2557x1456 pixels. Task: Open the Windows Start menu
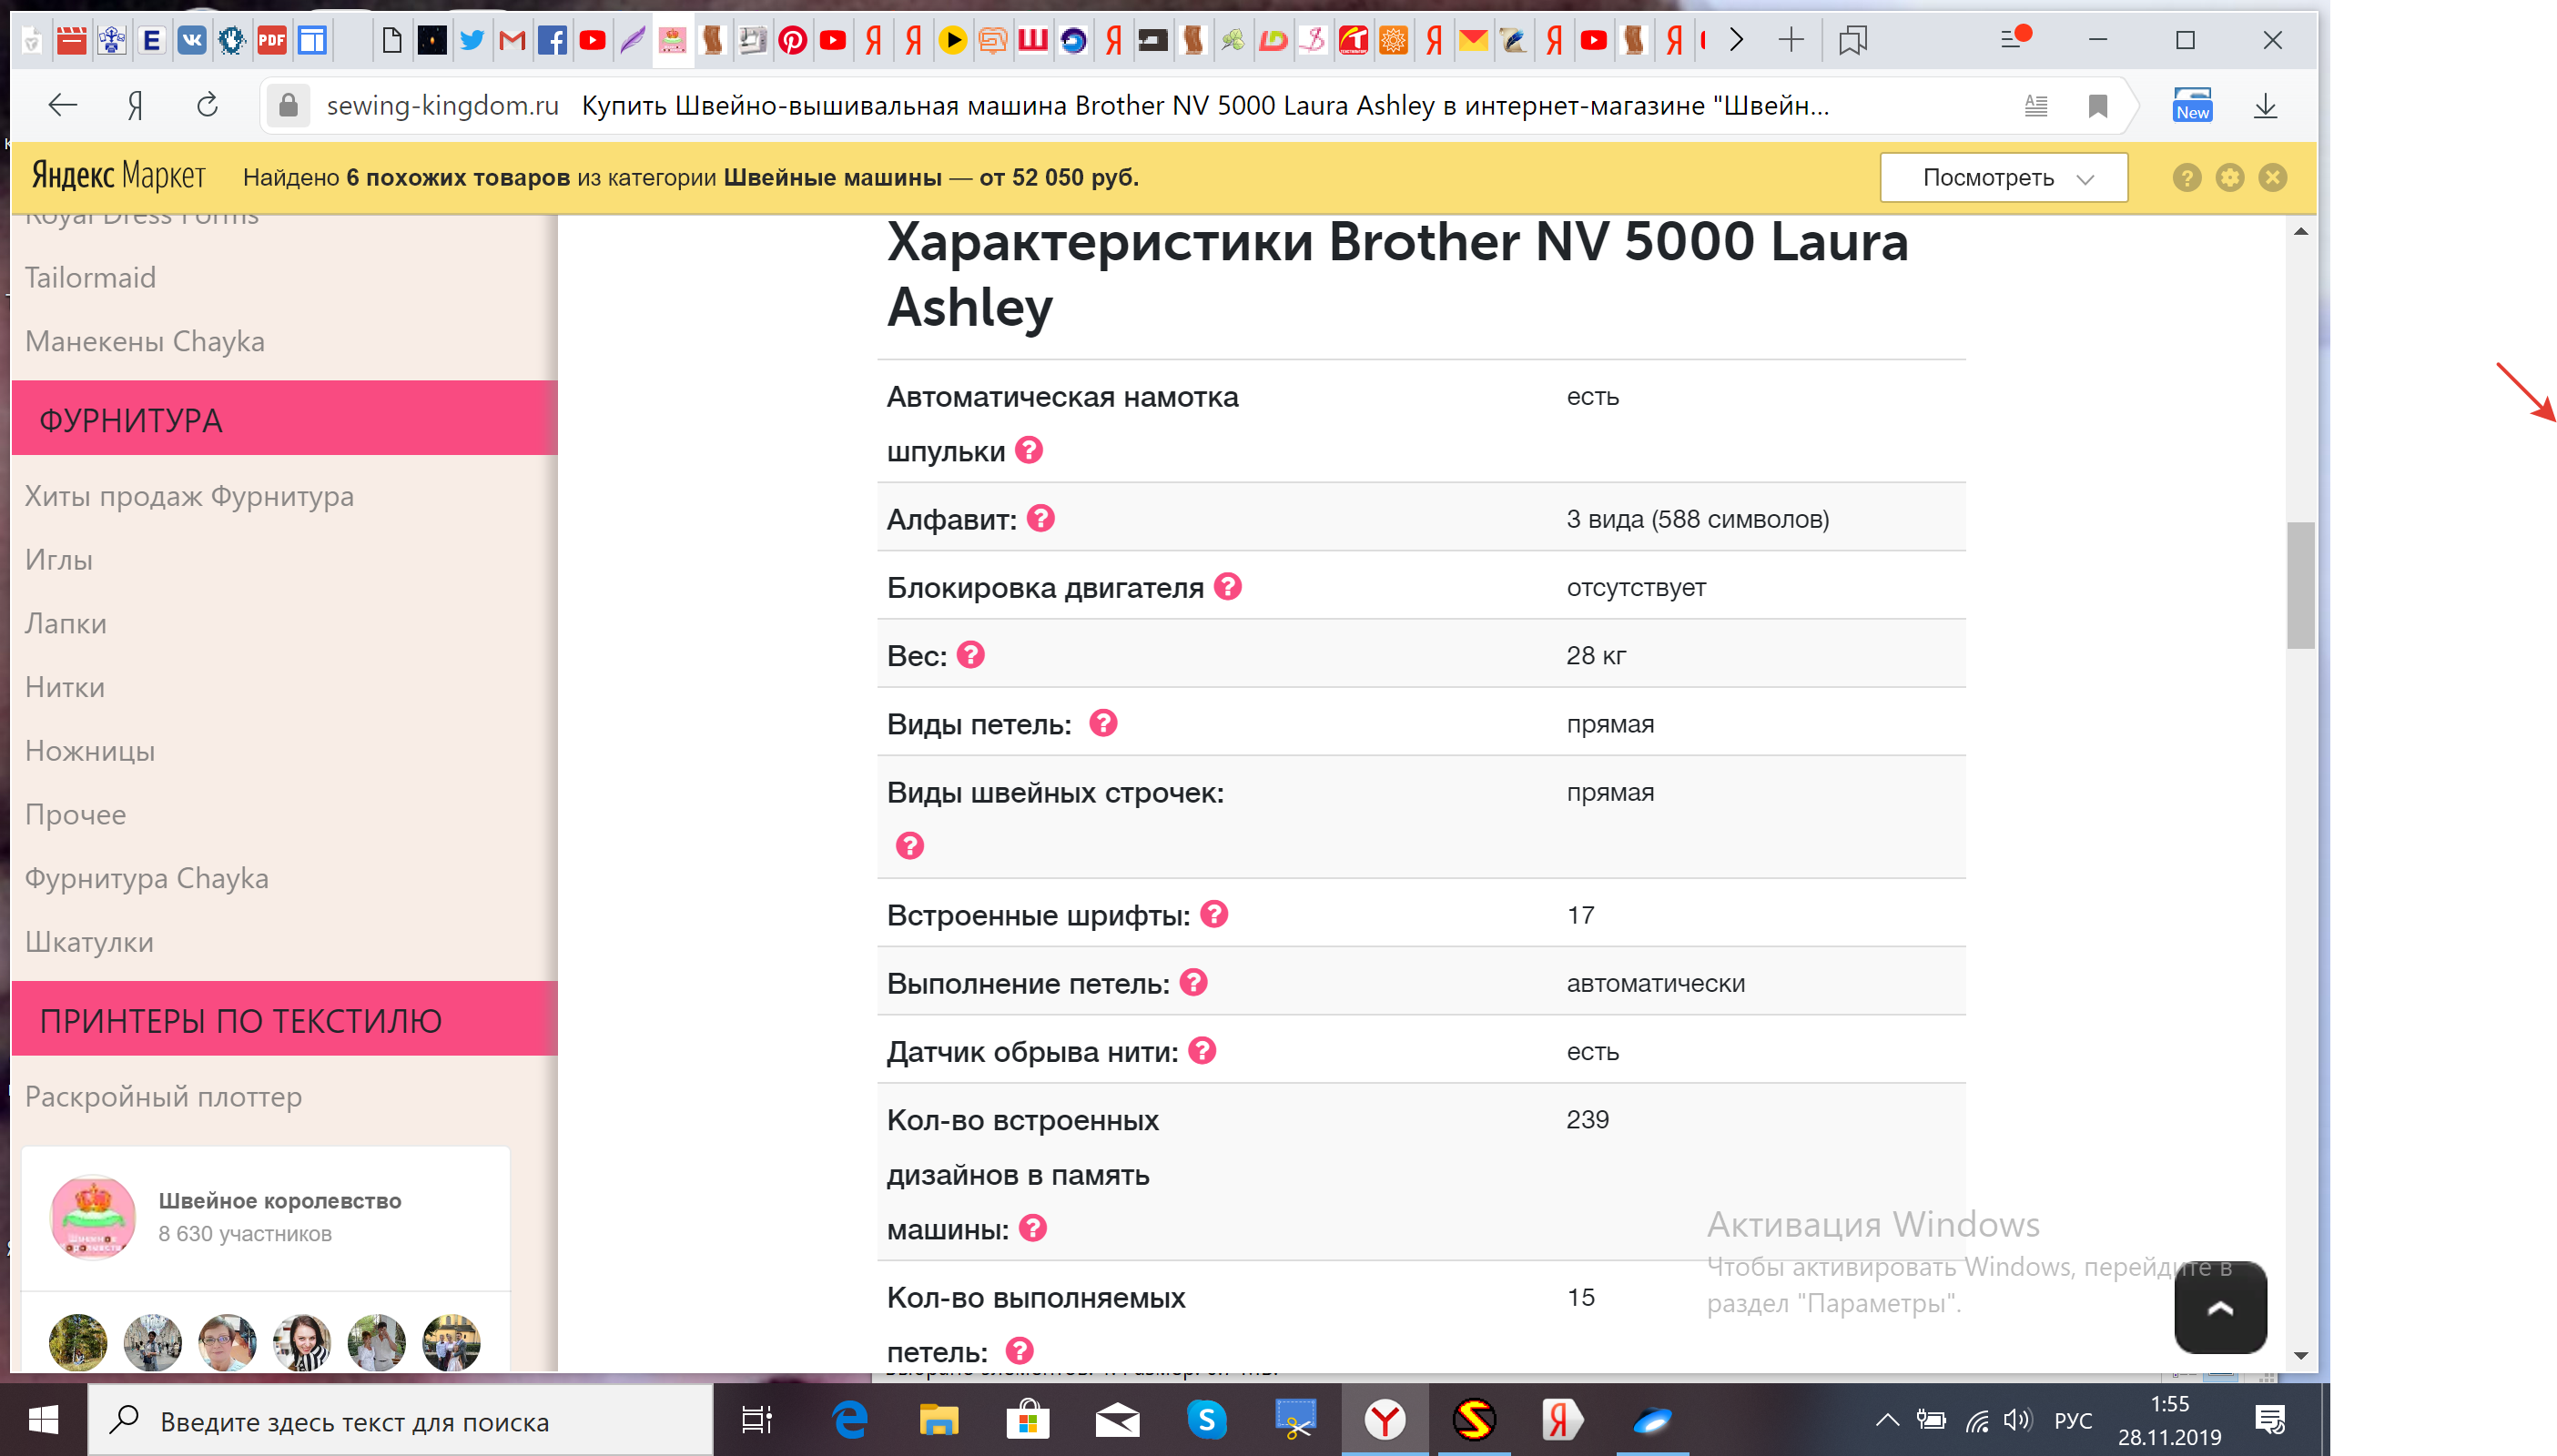click(43, 1419)
